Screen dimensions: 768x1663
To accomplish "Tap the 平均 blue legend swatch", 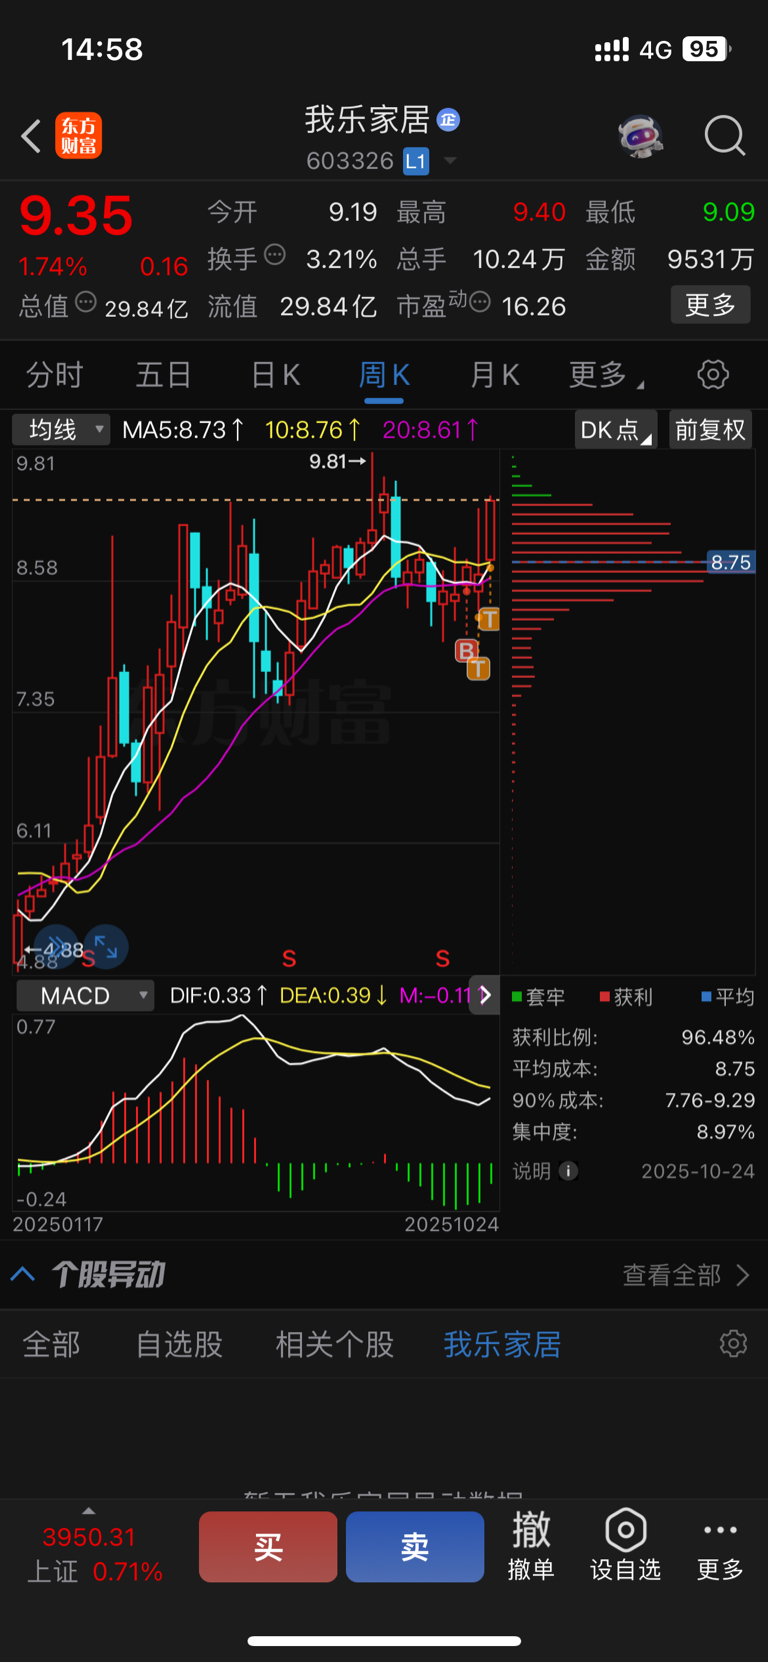I will pos(706,997).
